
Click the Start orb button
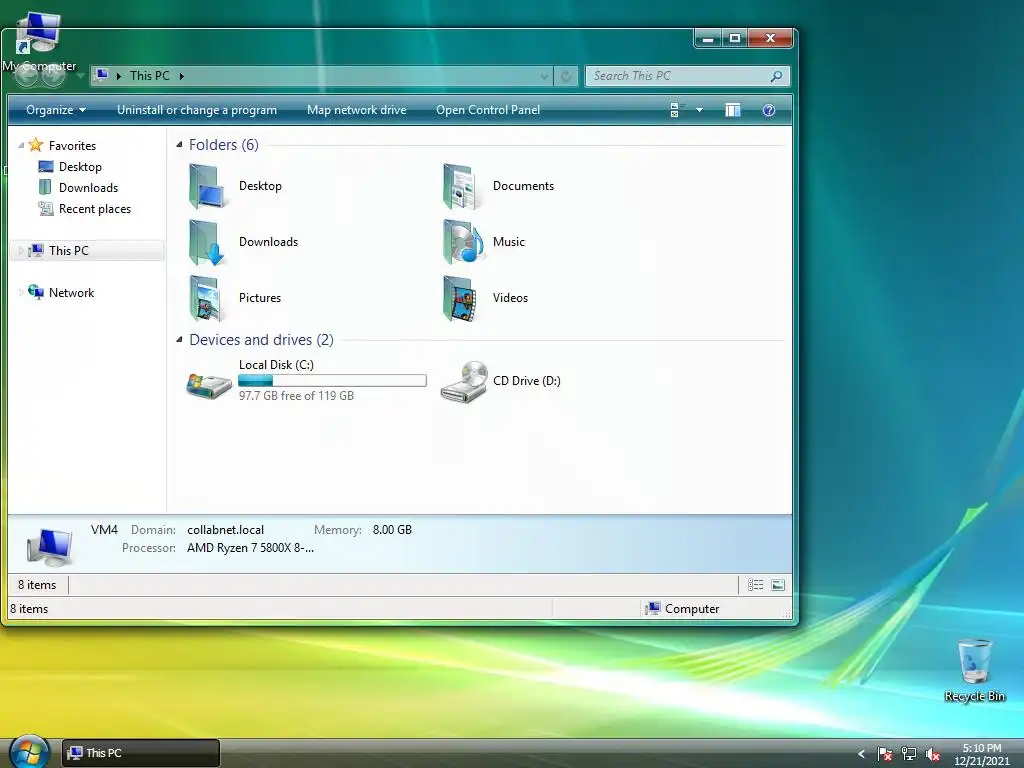click(x=29, y=751)
